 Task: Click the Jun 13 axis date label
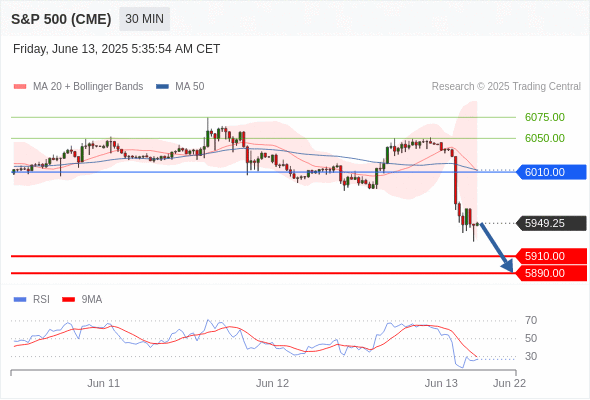(x=441, y=383)
